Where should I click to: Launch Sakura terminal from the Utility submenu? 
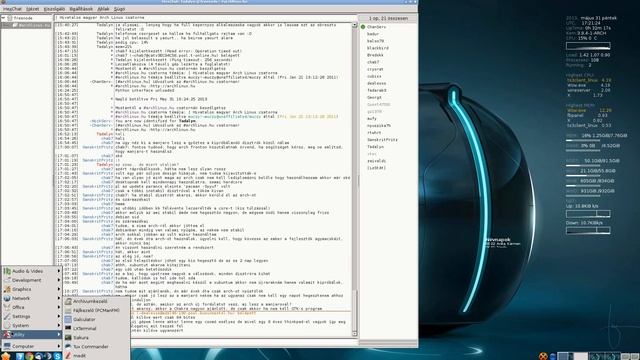coord(97,338)
